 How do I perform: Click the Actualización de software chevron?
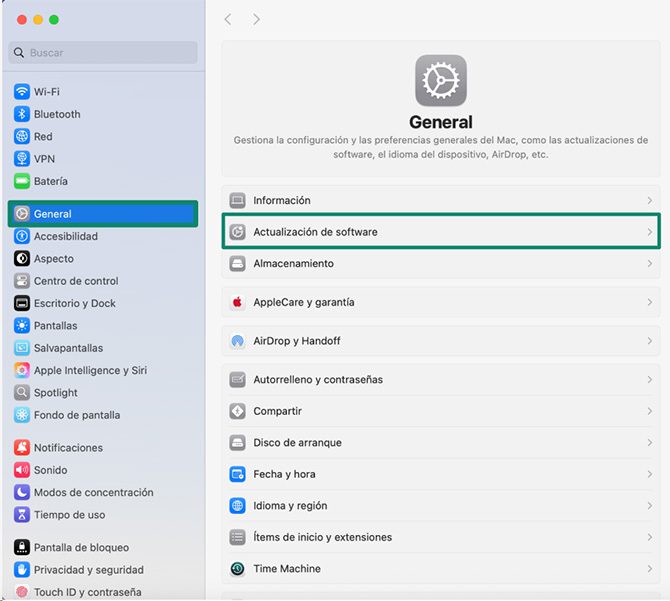point(649,232)
